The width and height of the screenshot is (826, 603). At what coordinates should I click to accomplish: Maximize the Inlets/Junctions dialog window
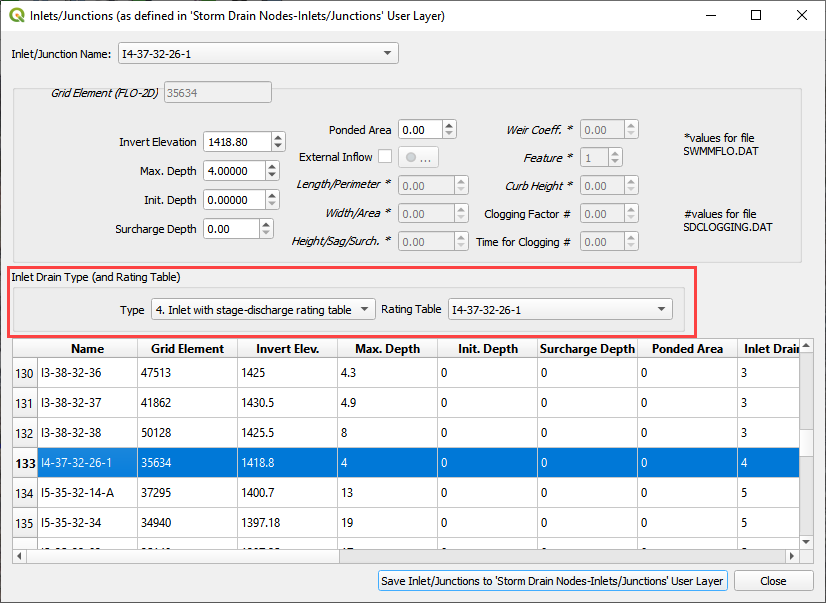click(756, 16)
